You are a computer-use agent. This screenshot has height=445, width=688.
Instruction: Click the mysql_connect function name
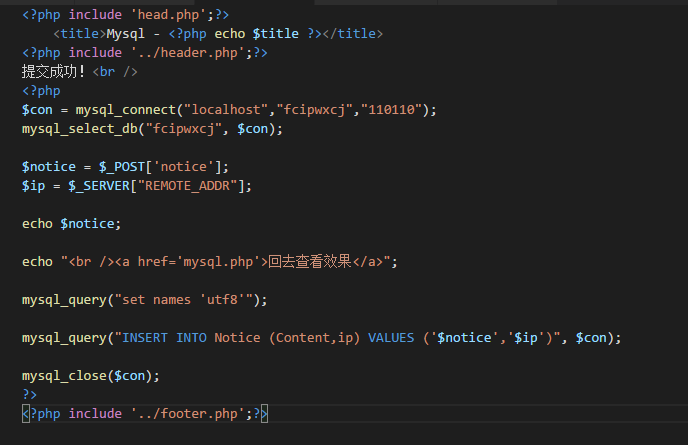coord(125,110)
